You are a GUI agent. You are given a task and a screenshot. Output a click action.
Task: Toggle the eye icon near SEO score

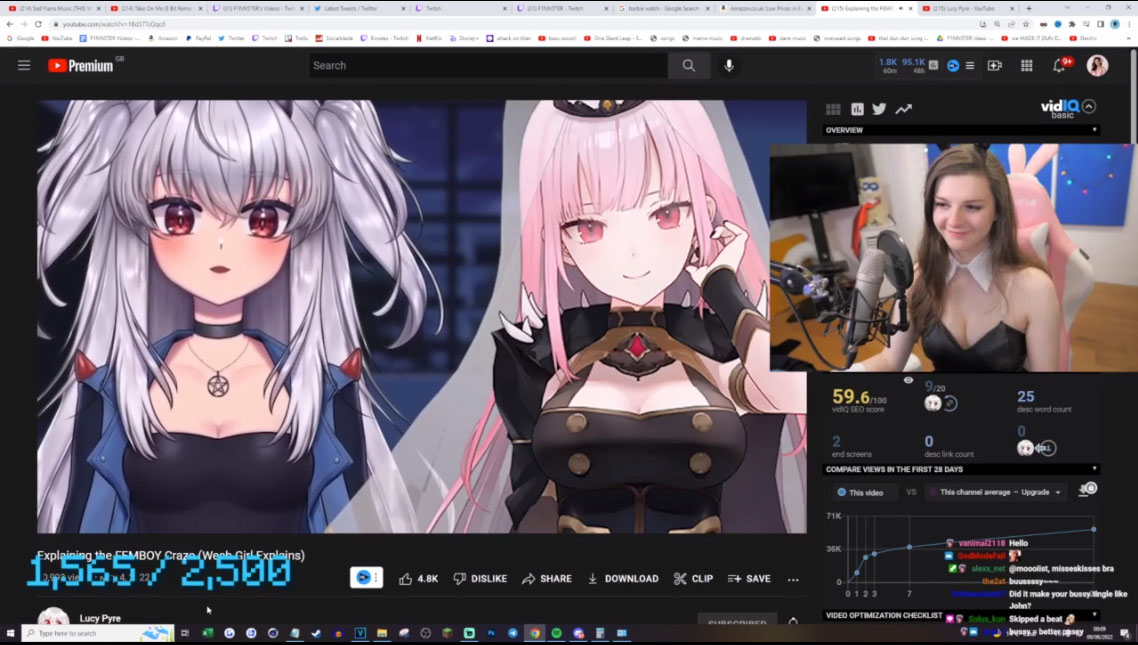tap(908, 380)
